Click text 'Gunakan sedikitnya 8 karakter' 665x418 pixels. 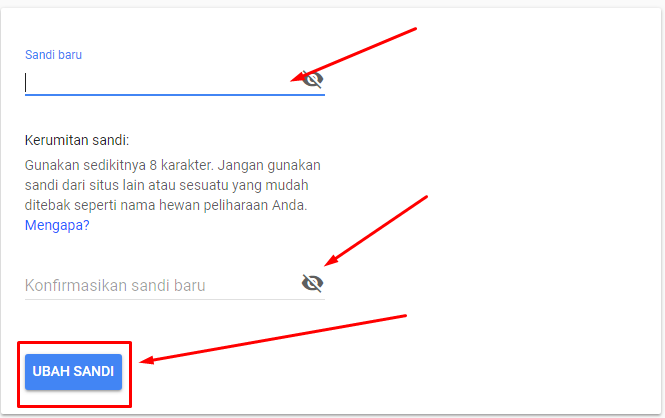point(118,165)
